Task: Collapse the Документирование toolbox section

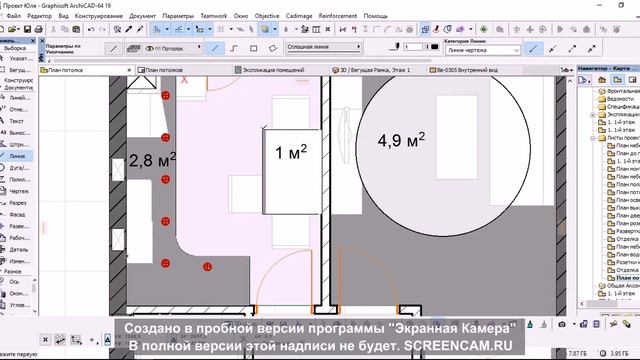Action: [16, 87]
